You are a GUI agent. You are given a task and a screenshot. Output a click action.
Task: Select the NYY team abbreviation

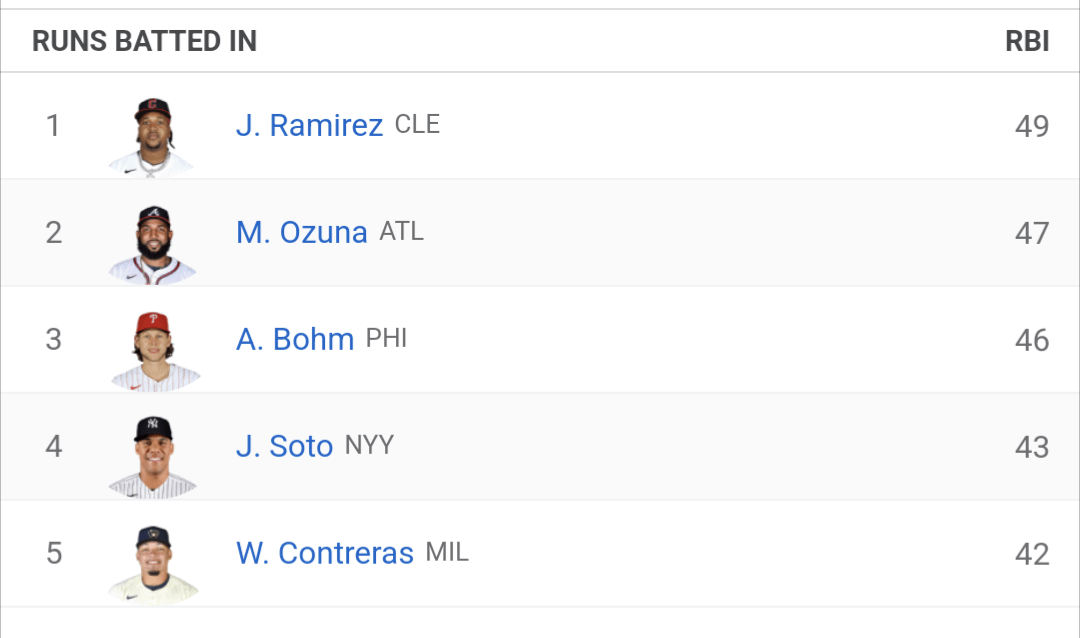[x=369, y=445]
